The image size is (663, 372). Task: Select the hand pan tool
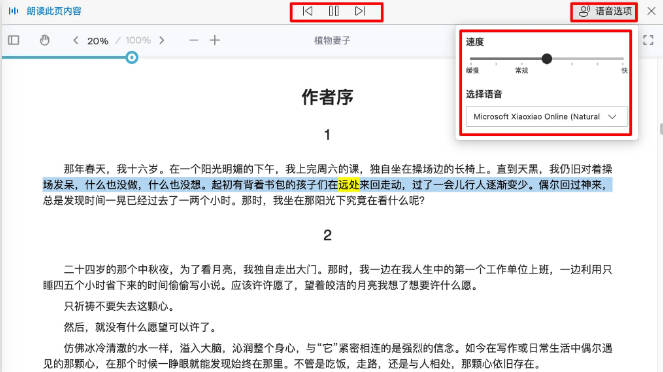coord(44,40)
